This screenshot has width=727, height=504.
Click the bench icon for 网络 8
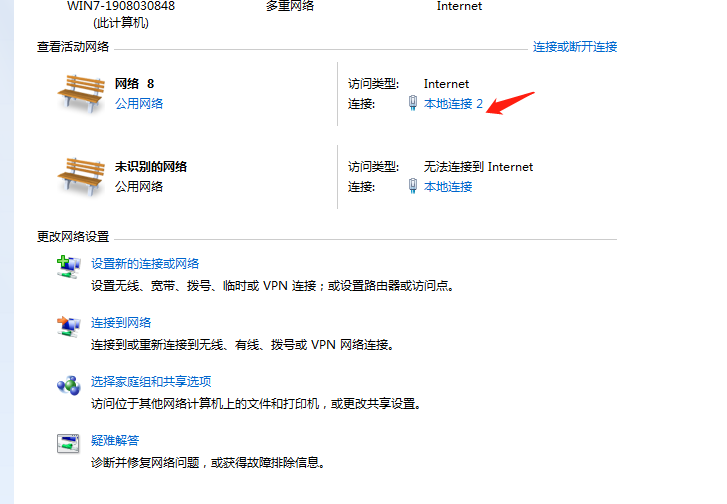tap(80, 93)
